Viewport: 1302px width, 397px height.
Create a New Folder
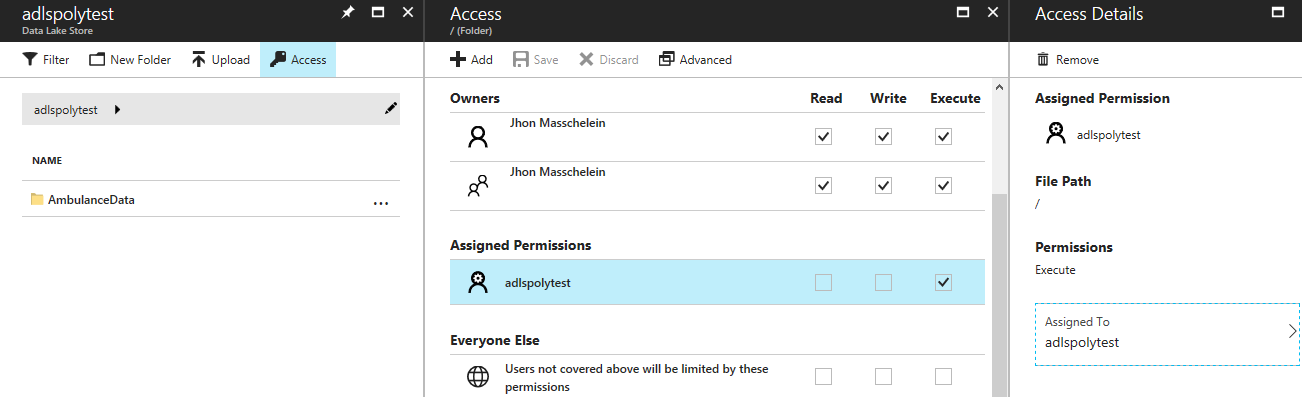[x=130, y=60]
